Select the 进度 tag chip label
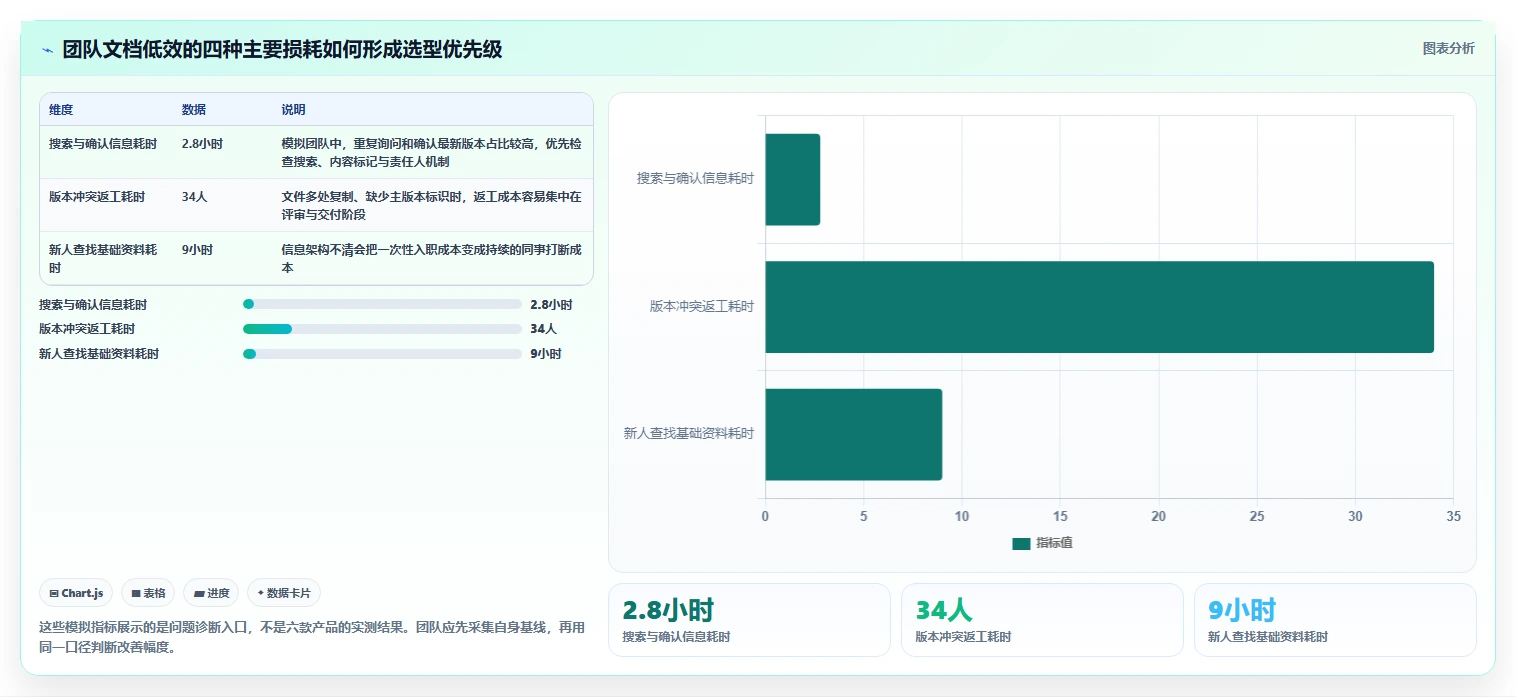 [218, 593]
